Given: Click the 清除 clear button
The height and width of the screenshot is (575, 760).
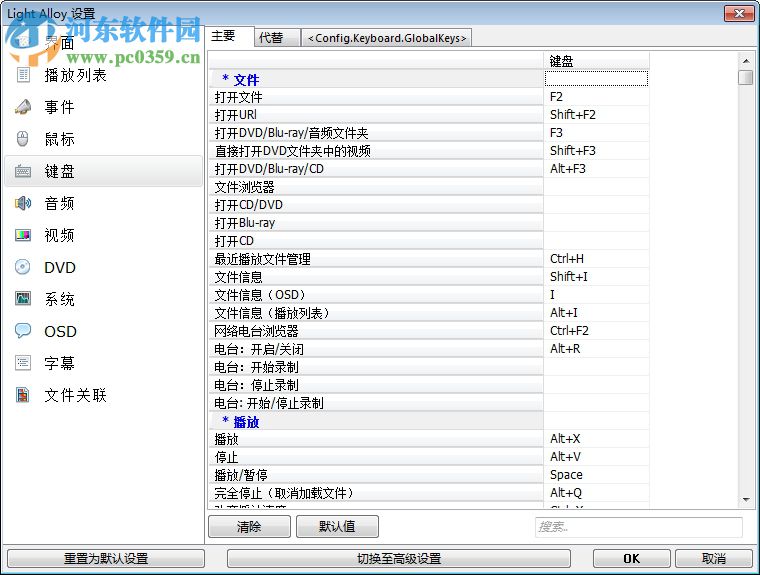Looking at the screenshot, I should (x=249, y=527).
